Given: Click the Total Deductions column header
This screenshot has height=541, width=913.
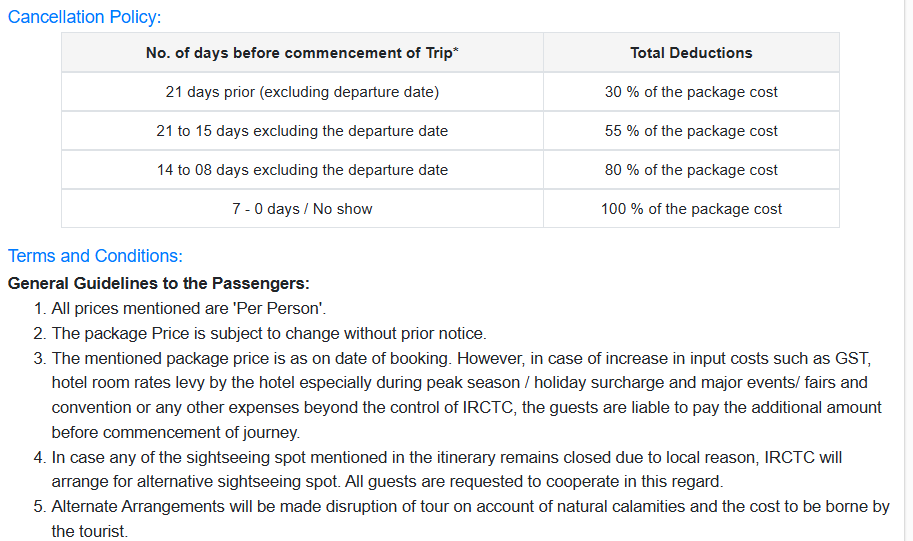Looking at the screenshot, I should [x=691, y=53].
